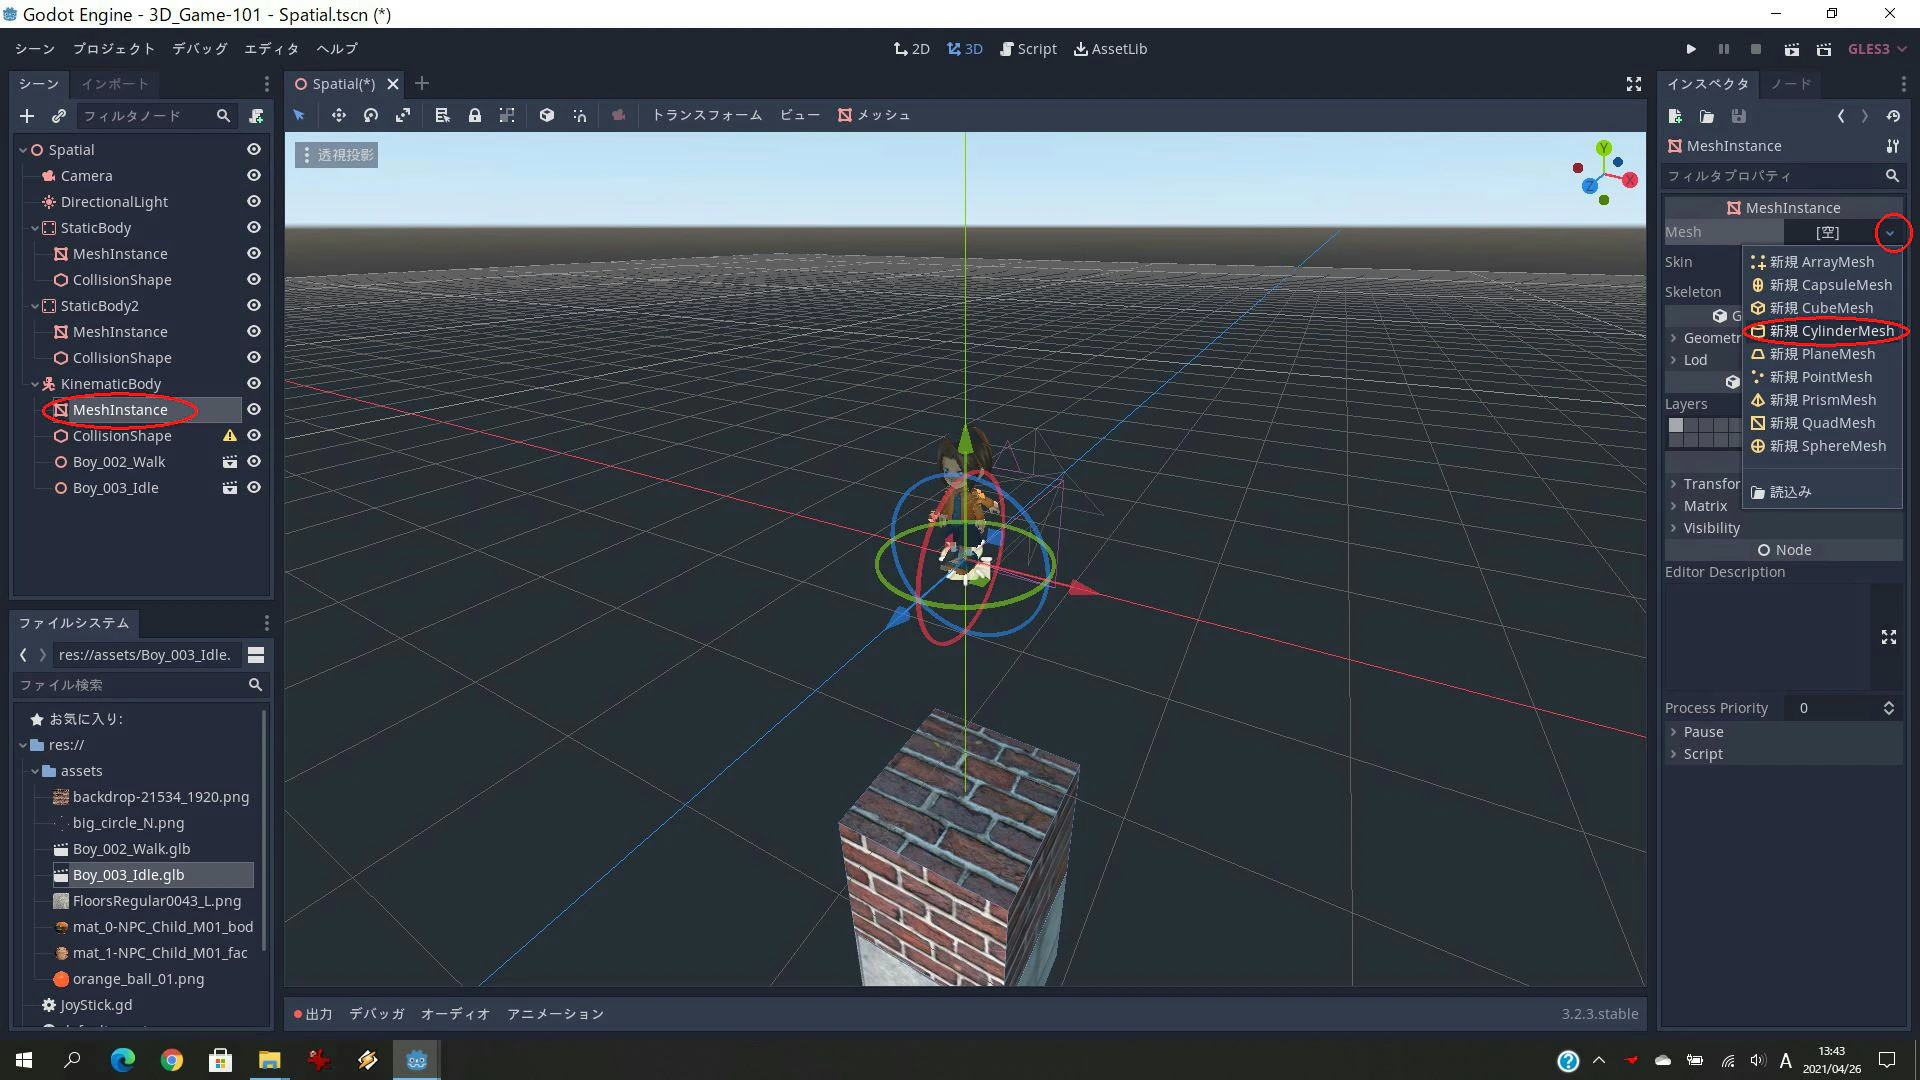Click the viewport axis orientation gizmo
Image resolution: width=1920 pixels, height=1080 pixels.
pyautogui.click(x=1604, y=173)
